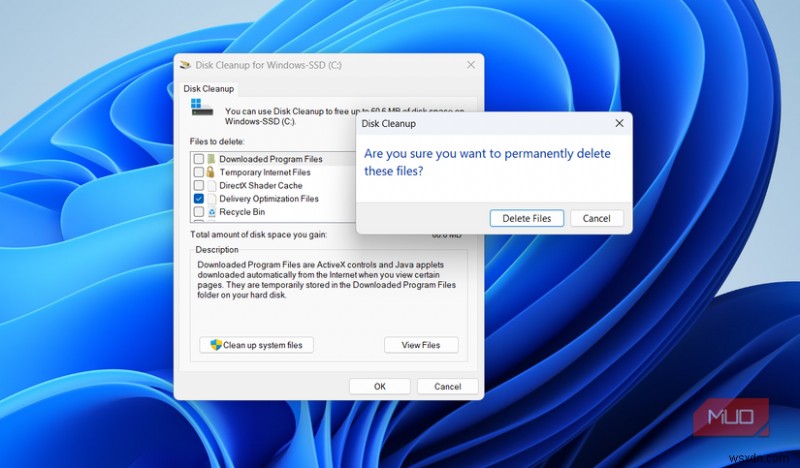Uncheck the Delivery Optimization Files checkbox
Image resolution: width=800 pixels, height=468 pixels.
[x=199, y=199]
